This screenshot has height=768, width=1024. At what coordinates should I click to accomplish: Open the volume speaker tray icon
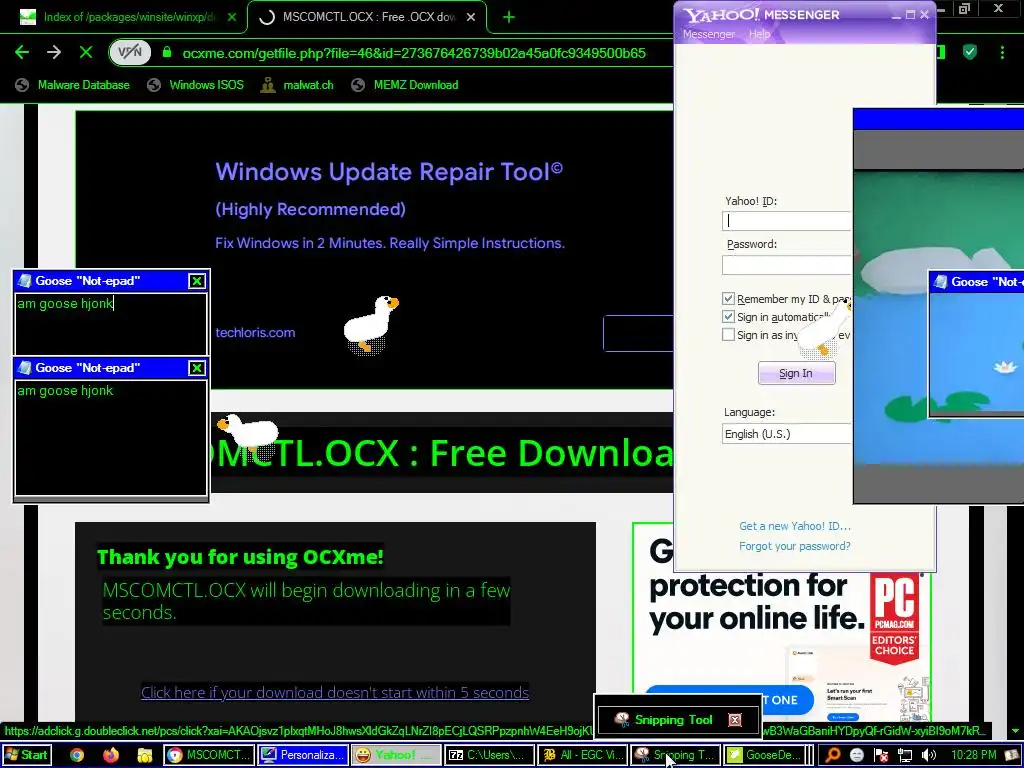[x=929, y=755]
